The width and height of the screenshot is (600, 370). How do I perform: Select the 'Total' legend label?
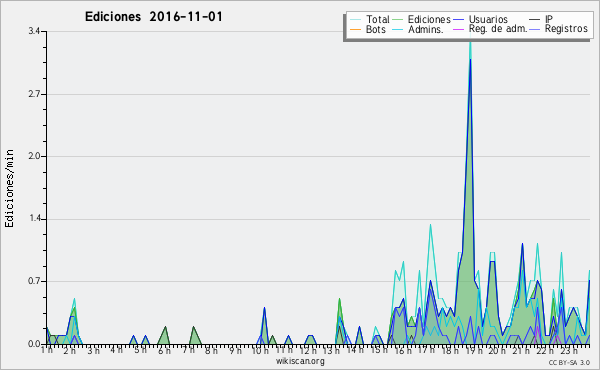pyautogui.click(x=378, y=19)
